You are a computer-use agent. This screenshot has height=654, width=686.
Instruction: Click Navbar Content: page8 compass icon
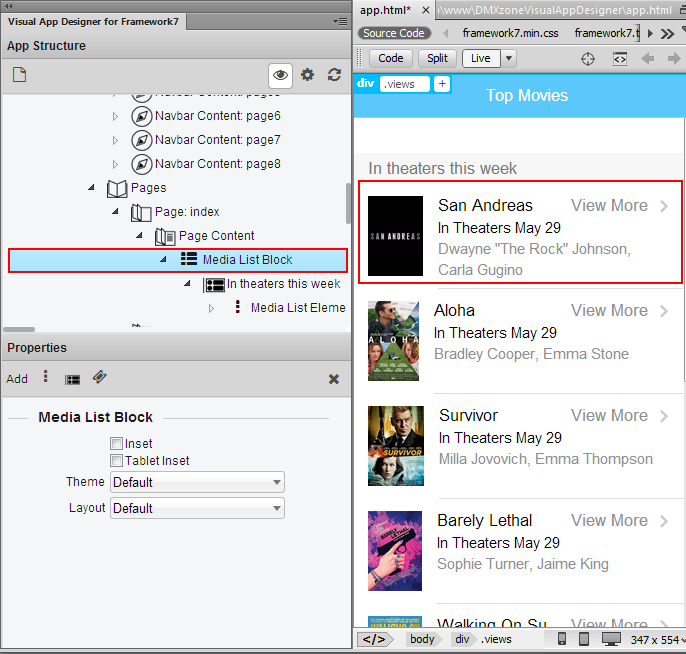tap(142, 164)
